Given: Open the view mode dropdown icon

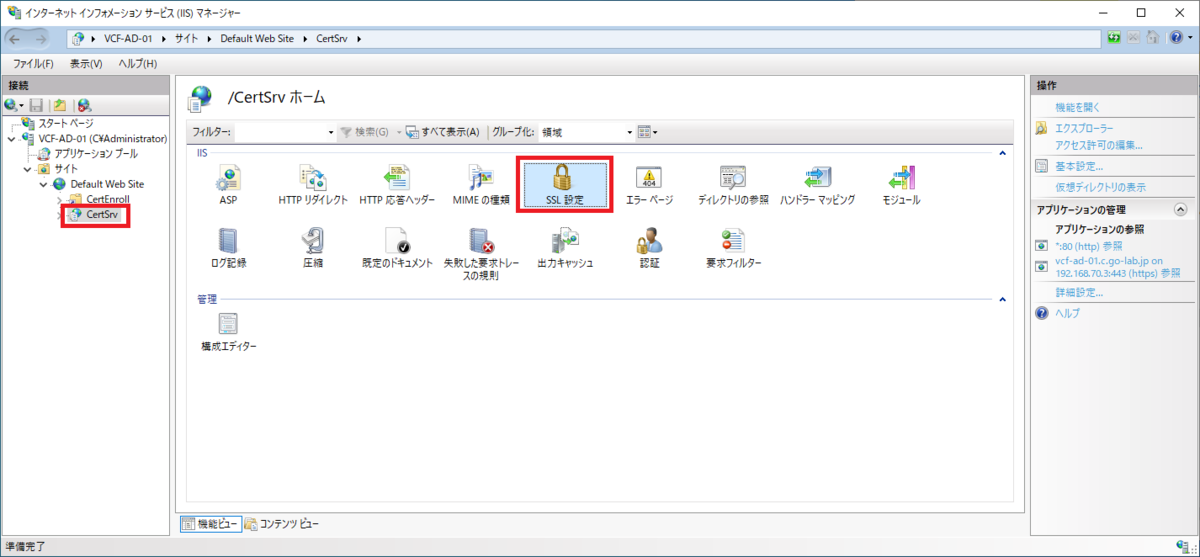Looking at the screenshot, I should point(647,132).
